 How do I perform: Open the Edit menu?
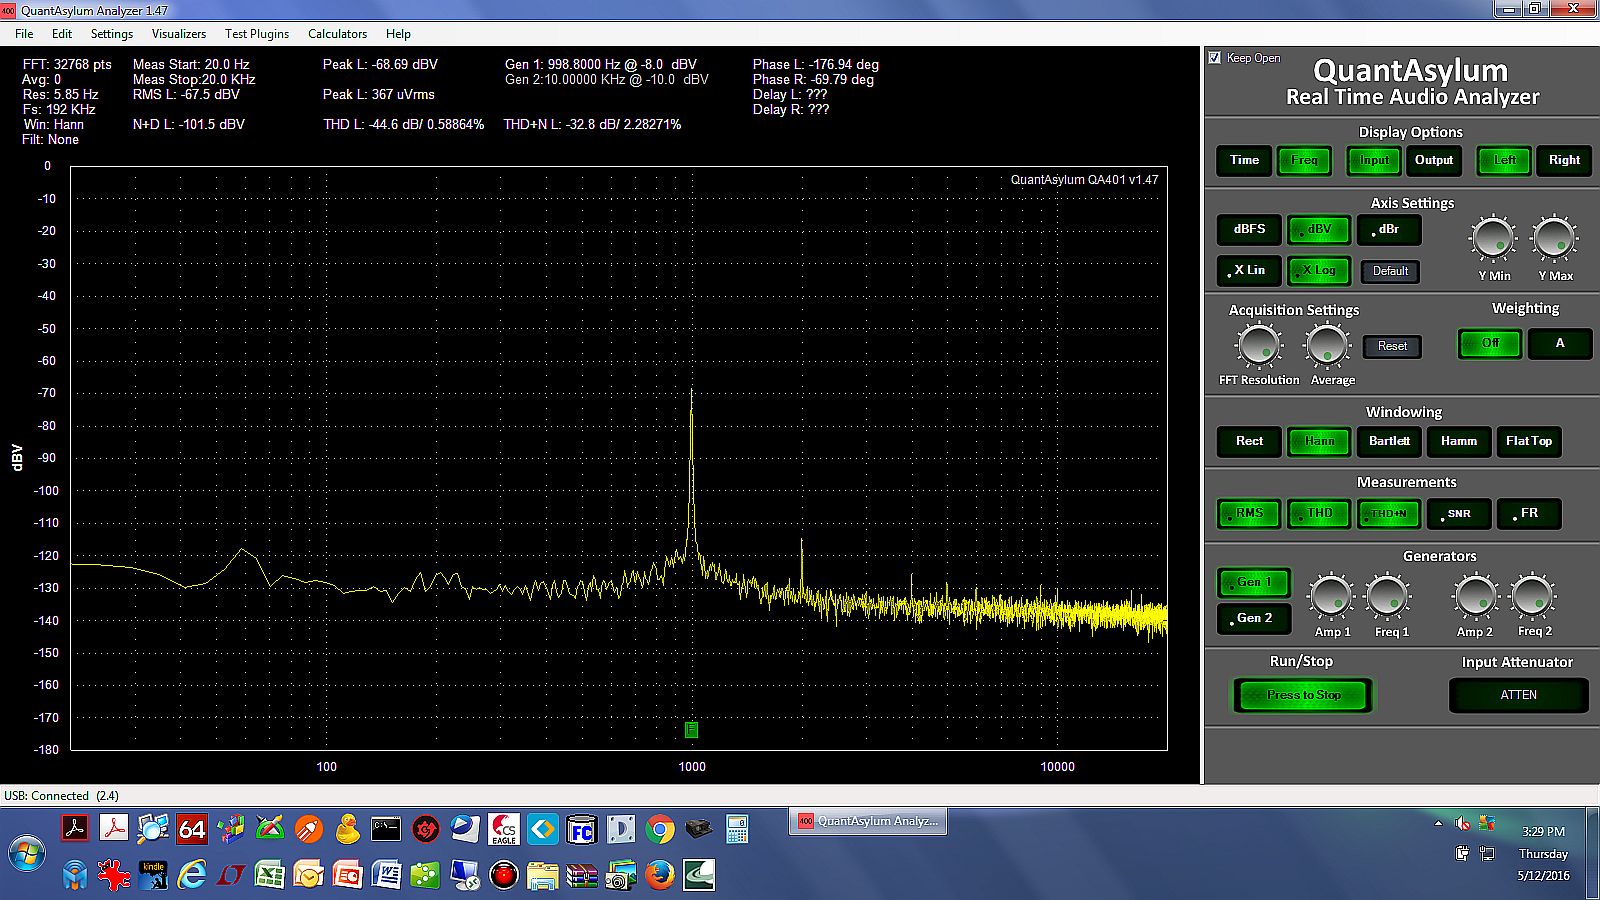(62, 34)
